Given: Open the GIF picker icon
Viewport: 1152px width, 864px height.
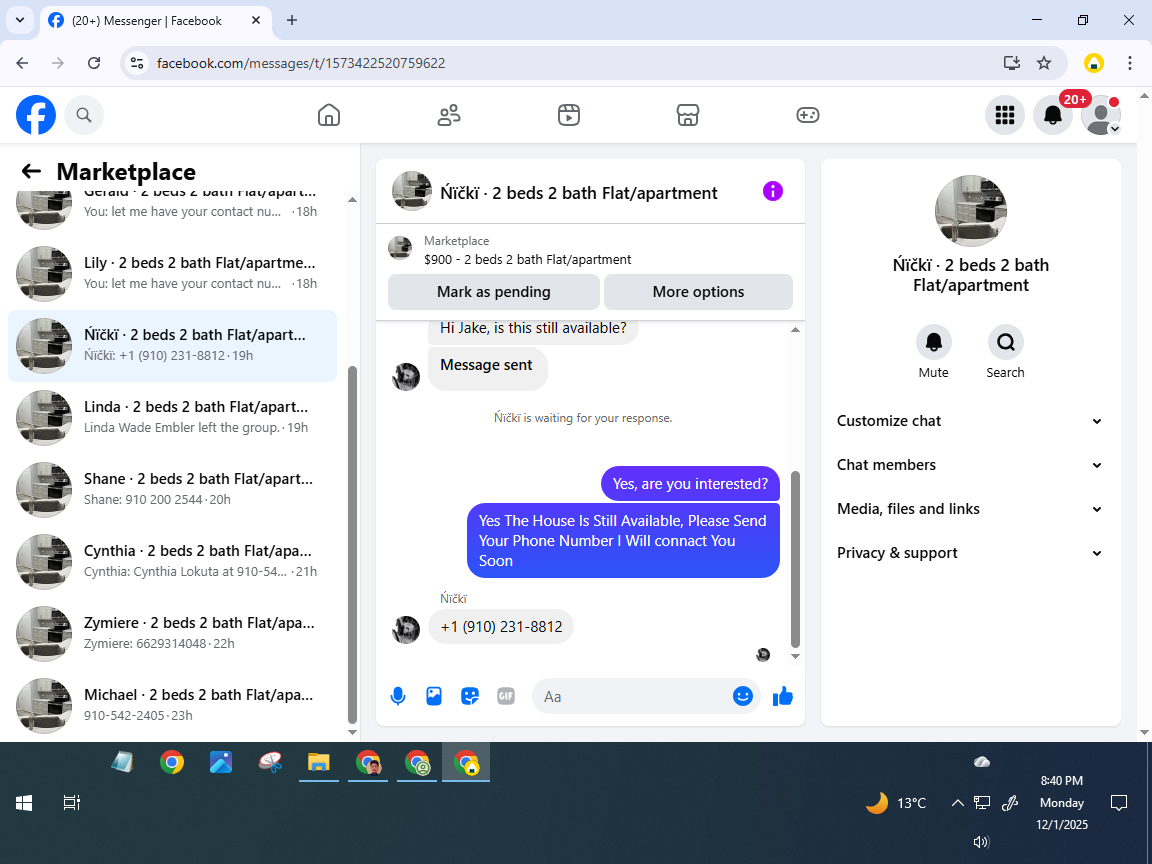Looking at the screenshot, I should 506,696.
